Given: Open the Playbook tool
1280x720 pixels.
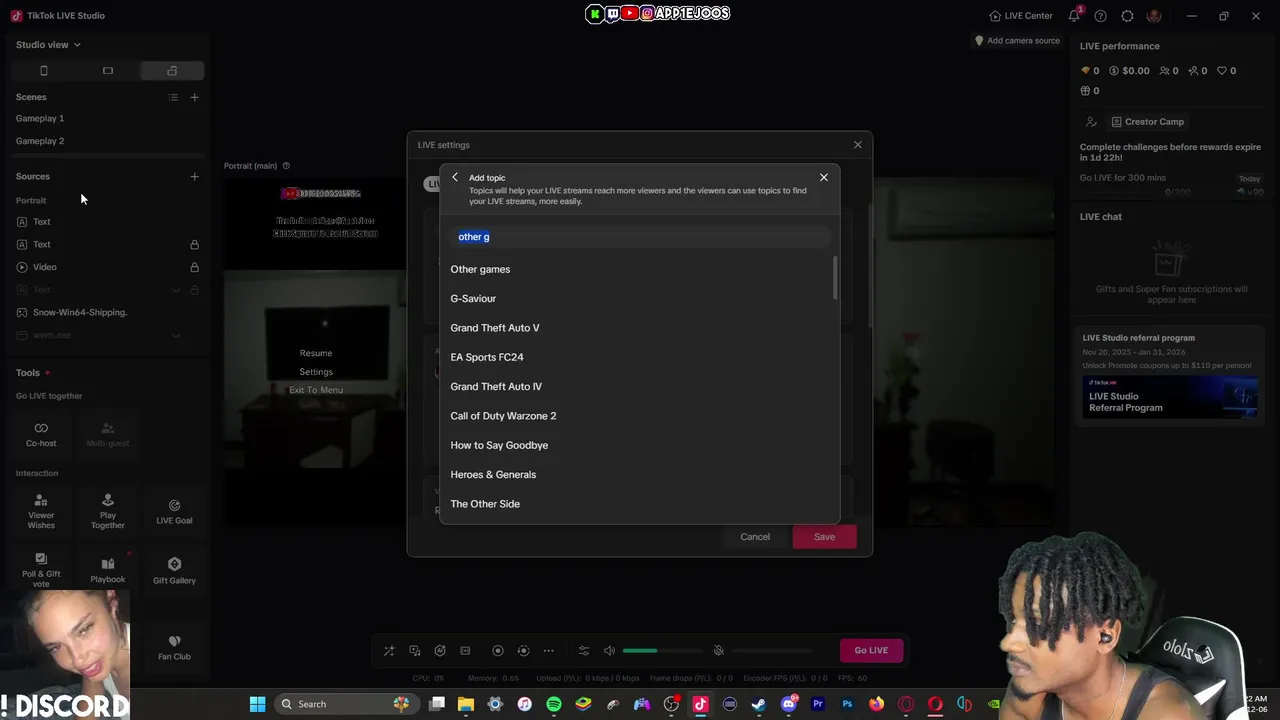Looking at the screenshot, I should click(108, 570).
